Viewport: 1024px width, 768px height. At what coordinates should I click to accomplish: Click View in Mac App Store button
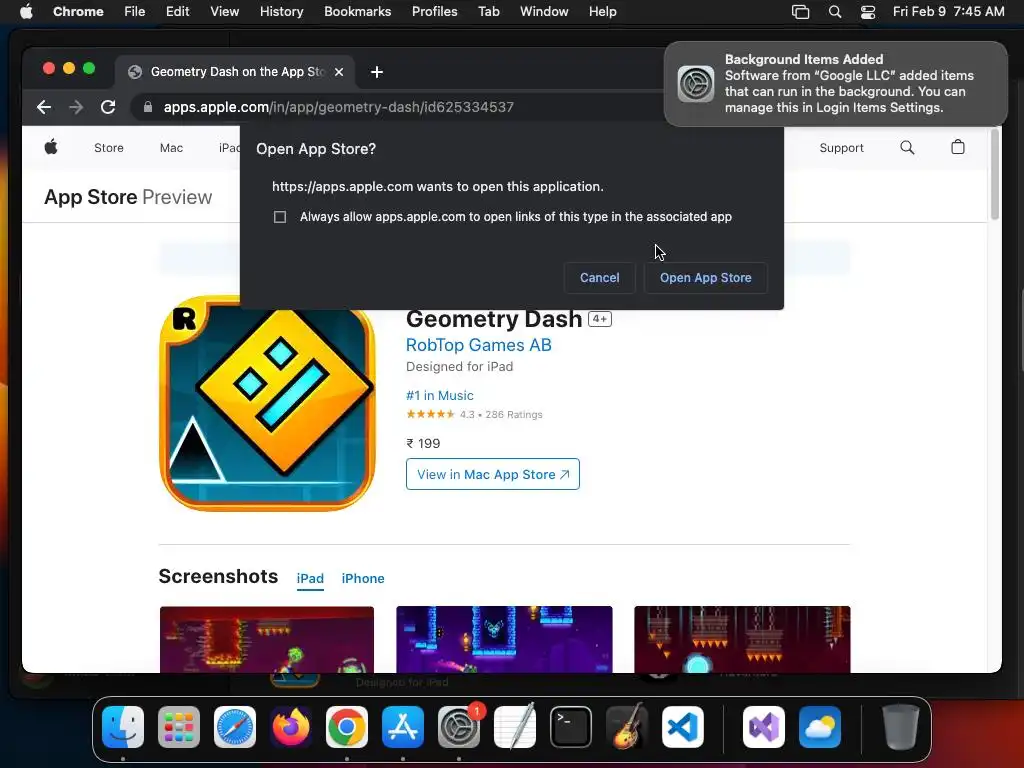pos(492,474)
